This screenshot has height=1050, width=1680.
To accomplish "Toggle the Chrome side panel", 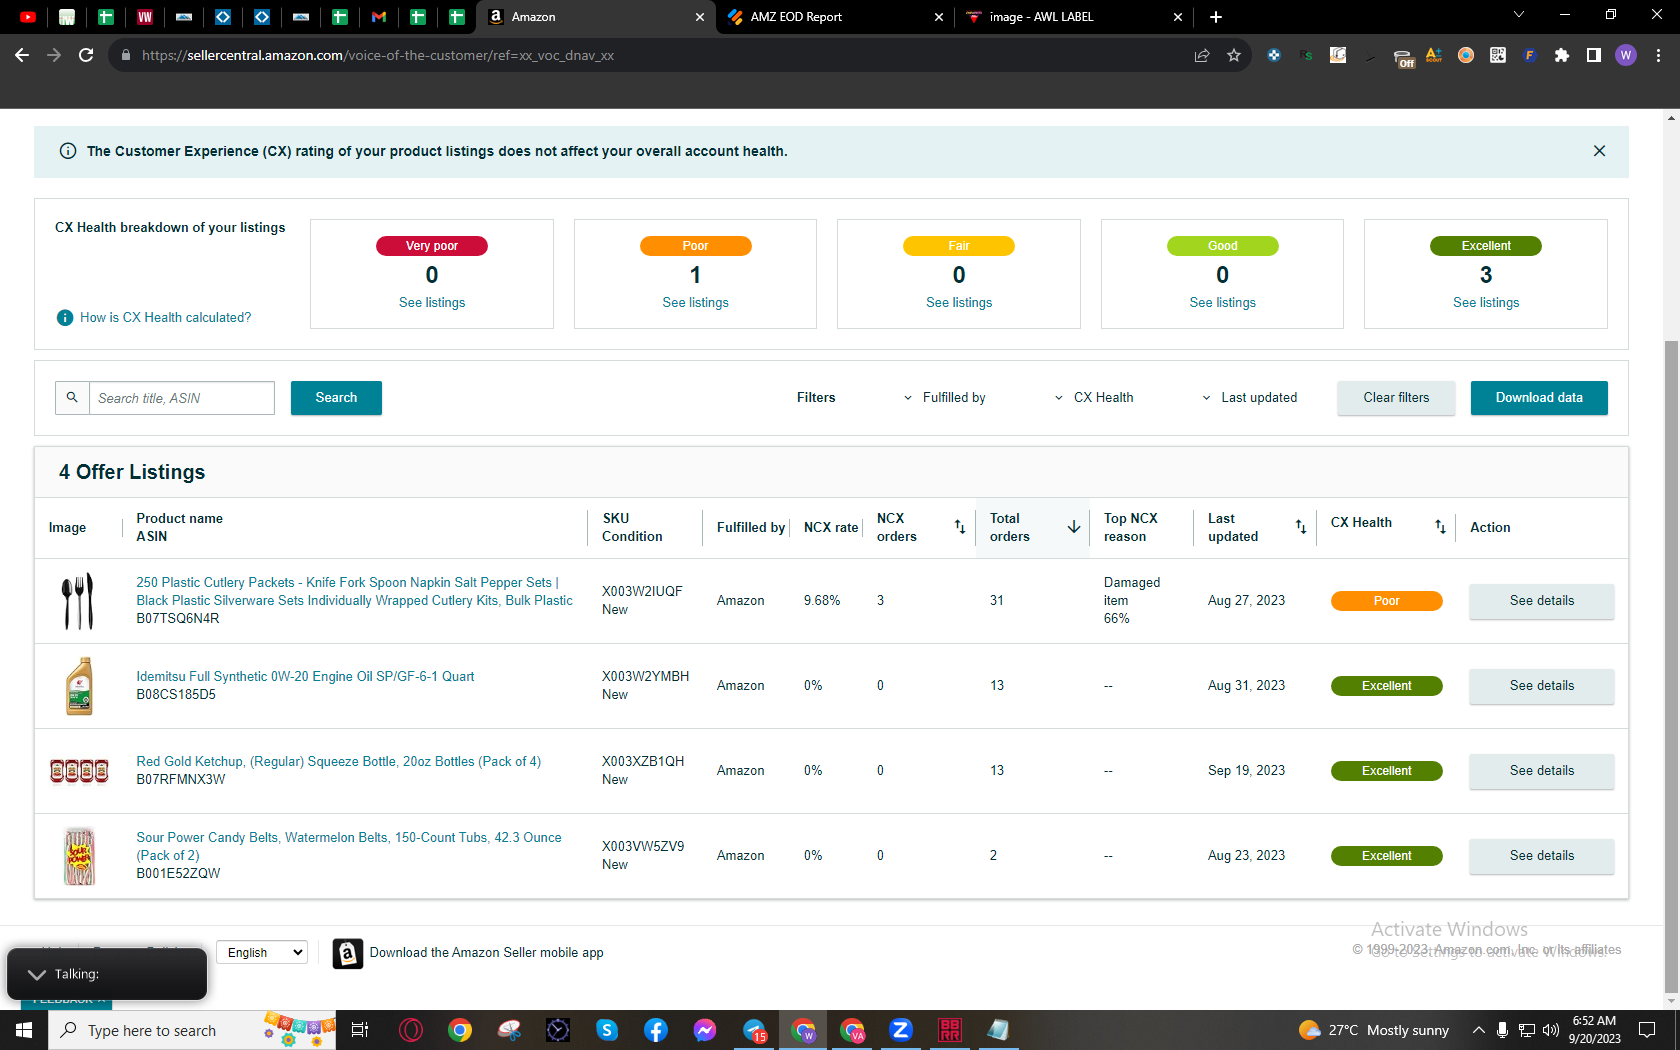I will coord(1594,55).
